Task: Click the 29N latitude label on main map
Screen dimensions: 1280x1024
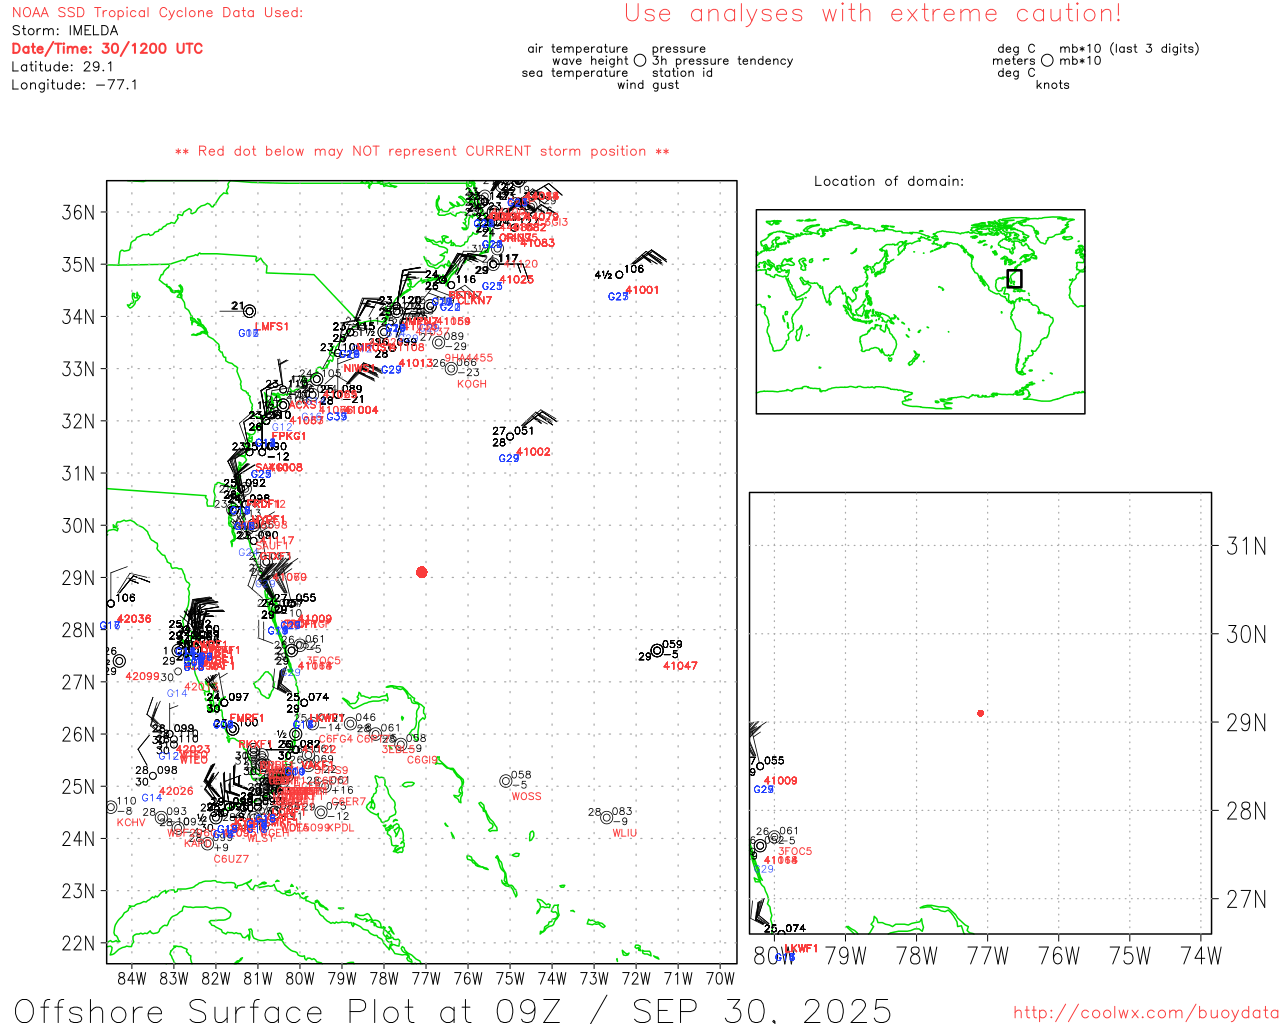Action: pos(79,578)
